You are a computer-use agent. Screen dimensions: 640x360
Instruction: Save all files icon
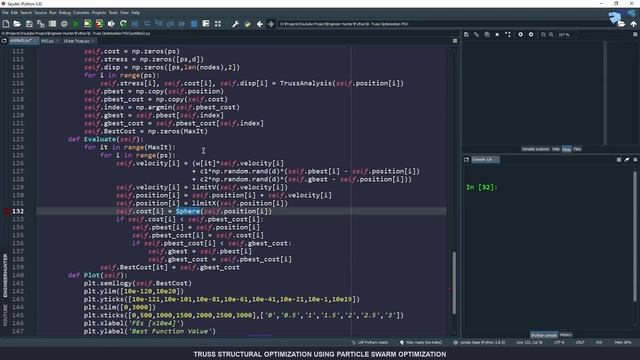click(41, 24)
